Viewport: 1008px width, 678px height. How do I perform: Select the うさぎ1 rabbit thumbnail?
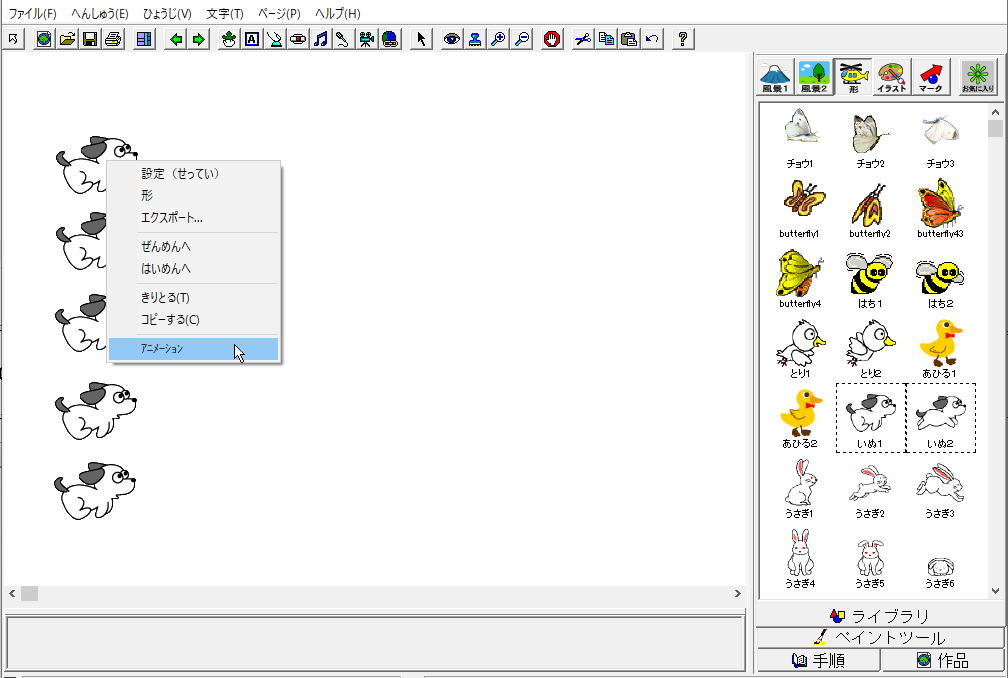799,488
